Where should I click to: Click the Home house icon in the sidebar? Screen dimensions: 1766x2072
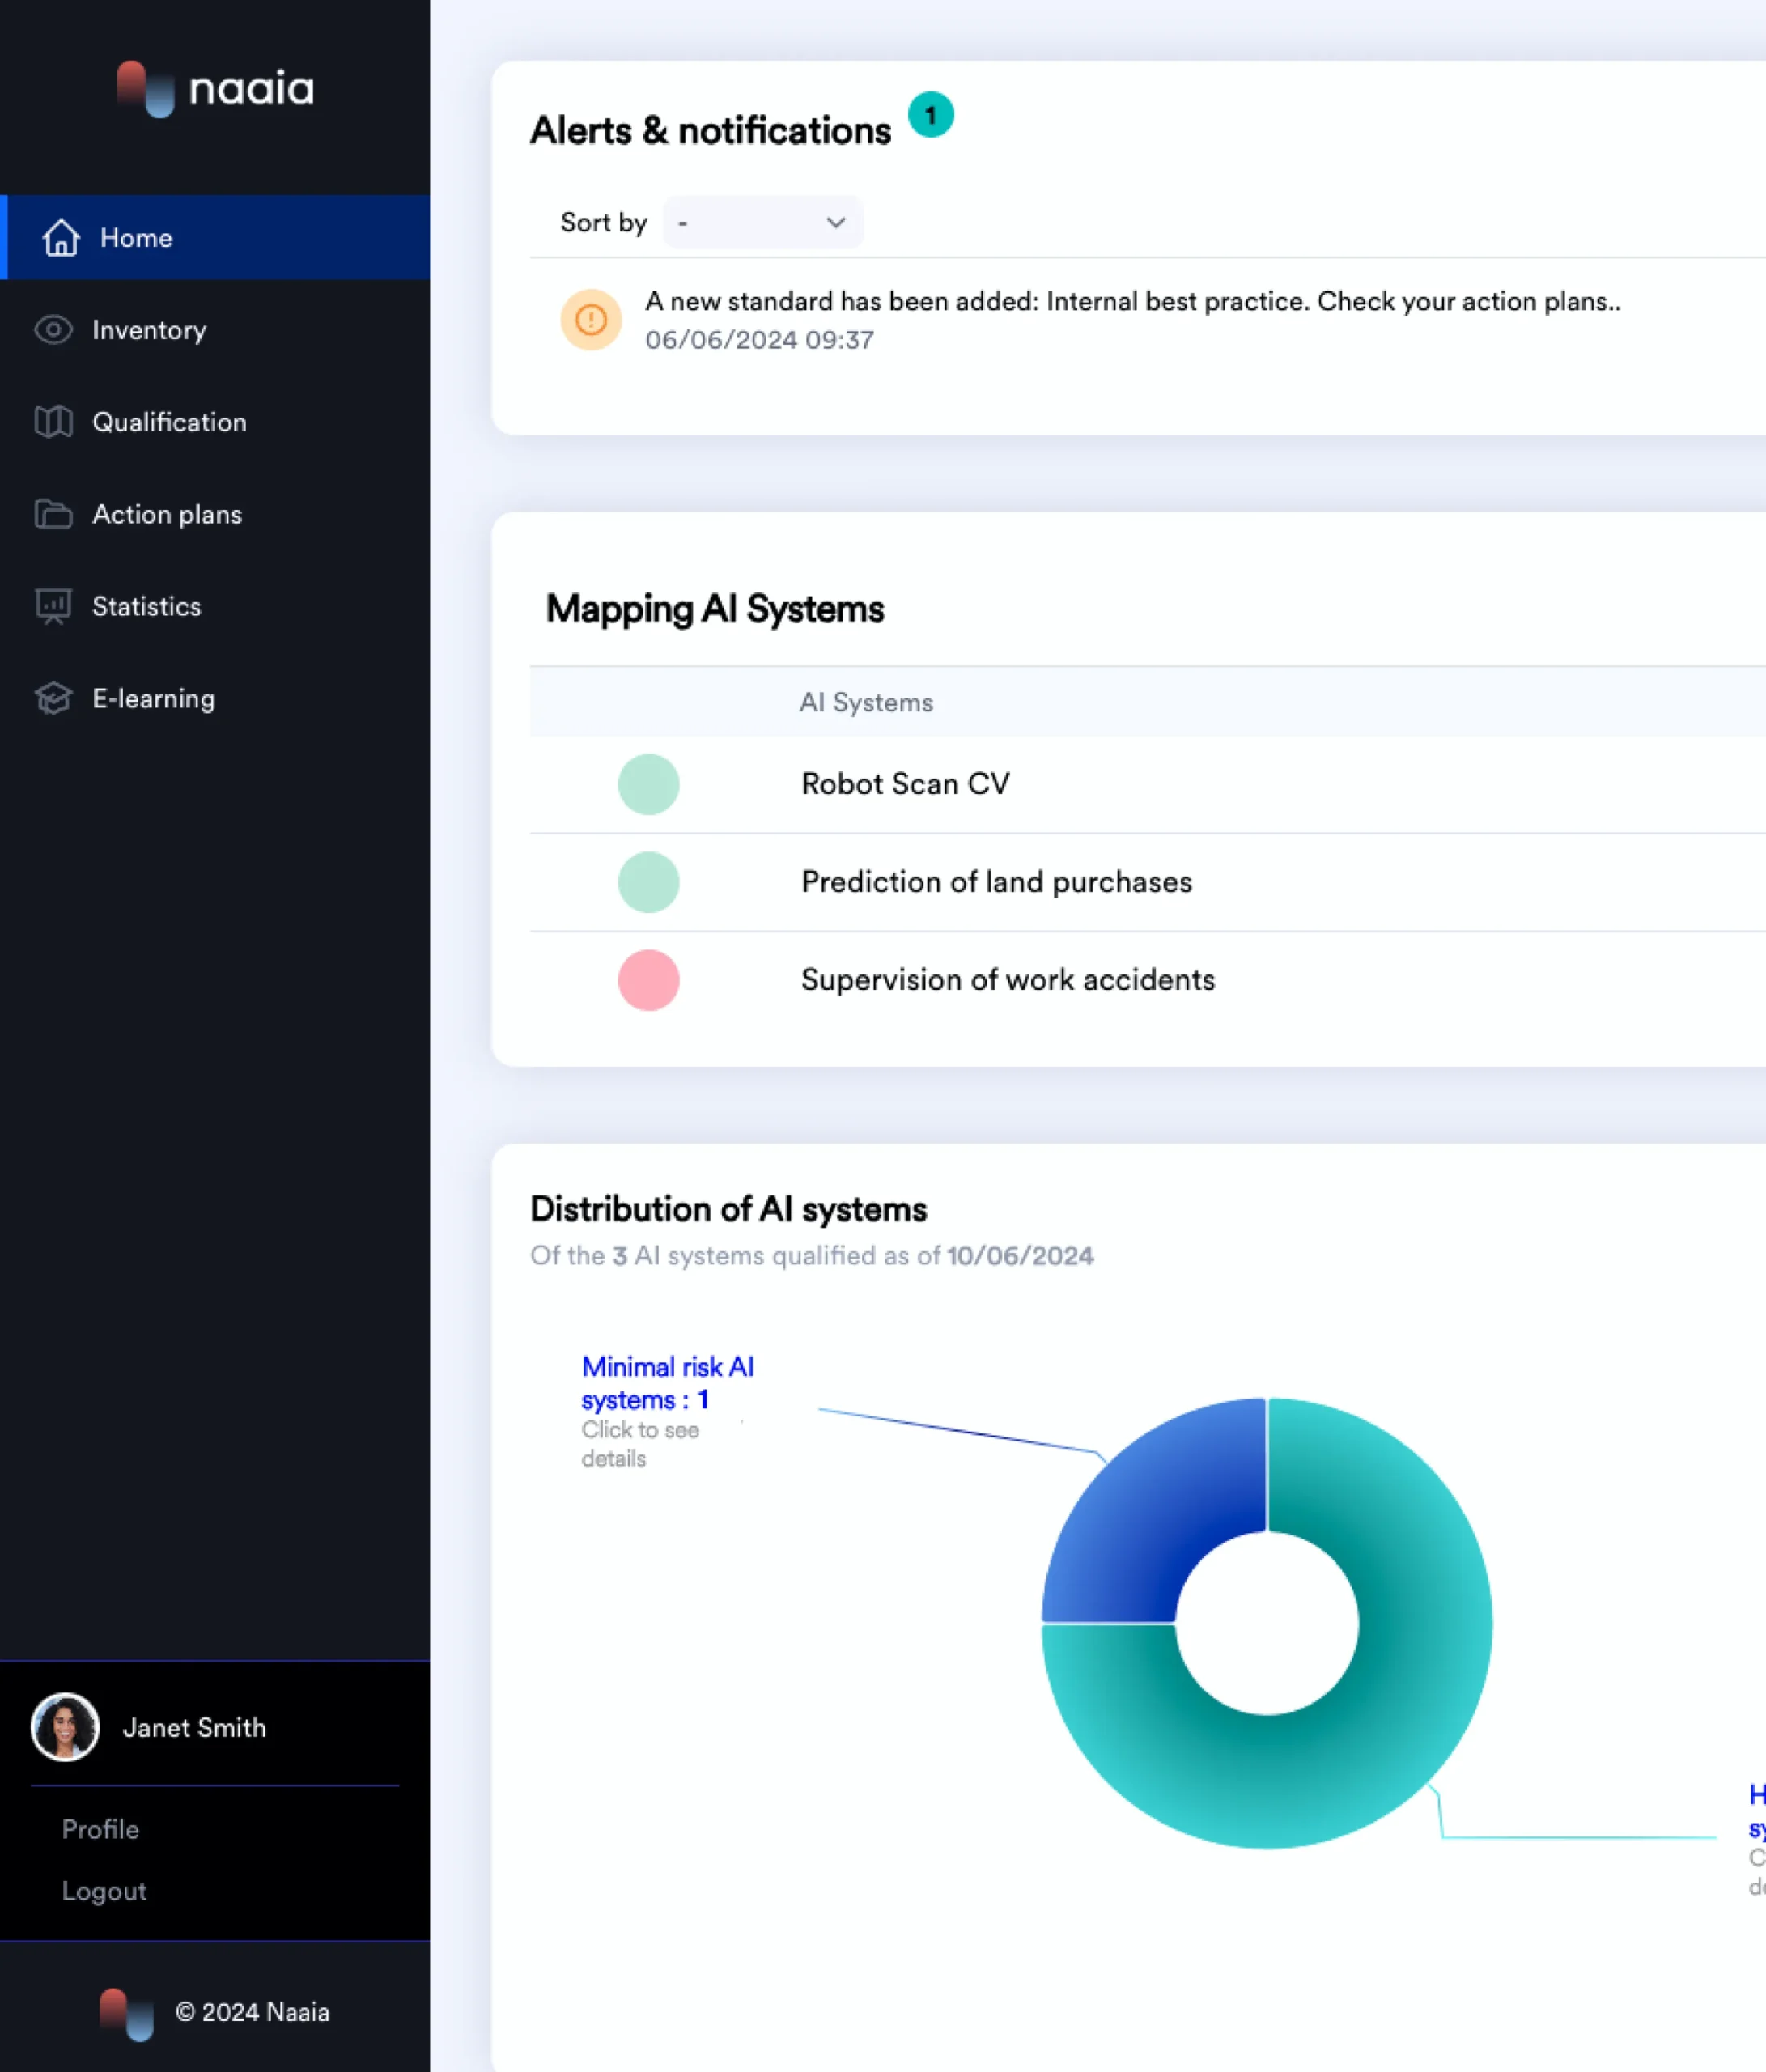point(61,238)
